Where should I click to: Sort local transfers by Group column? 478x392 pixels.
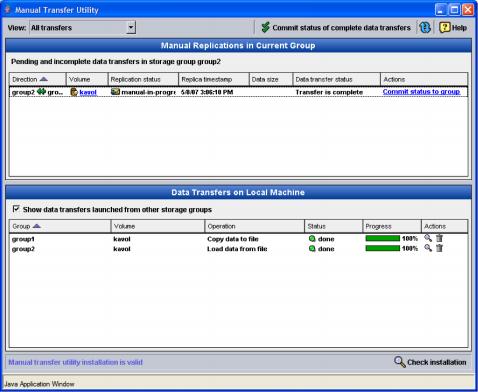pos(60,226)
